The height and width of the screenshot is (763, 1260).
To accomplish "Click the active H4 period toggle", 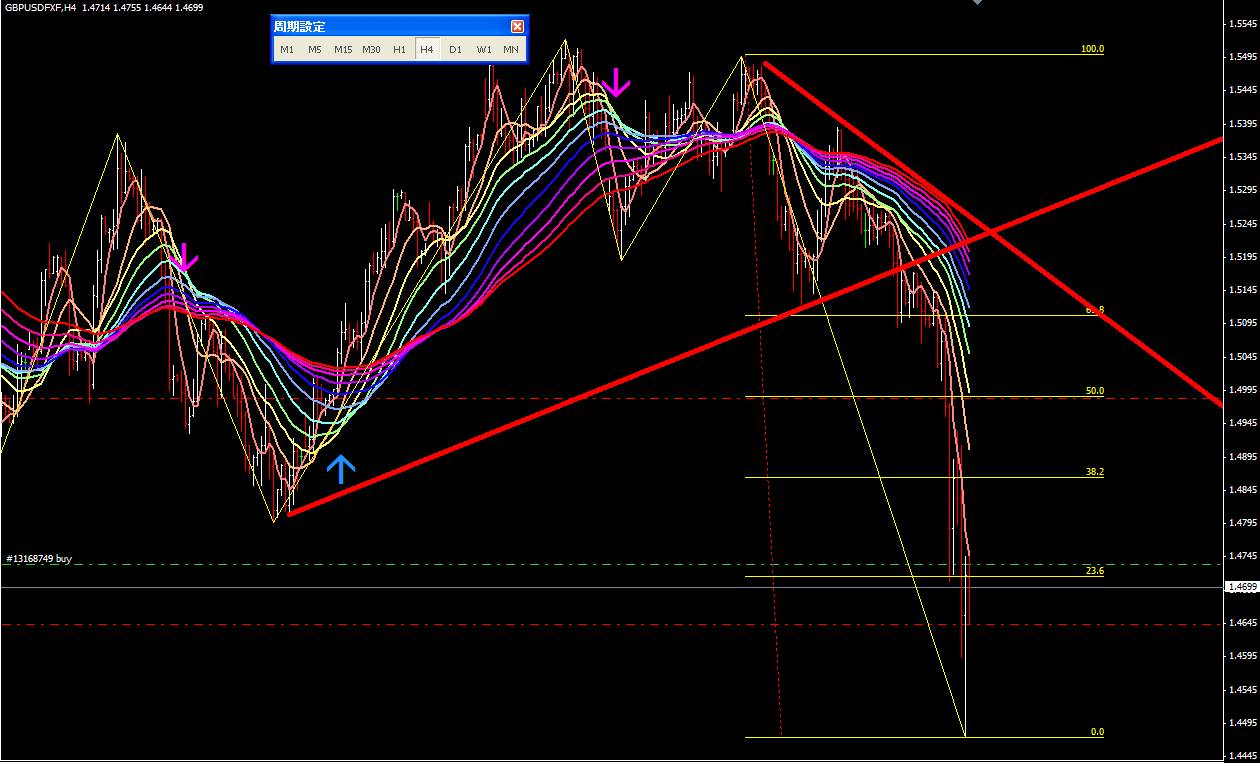I will tap(427, 49).
